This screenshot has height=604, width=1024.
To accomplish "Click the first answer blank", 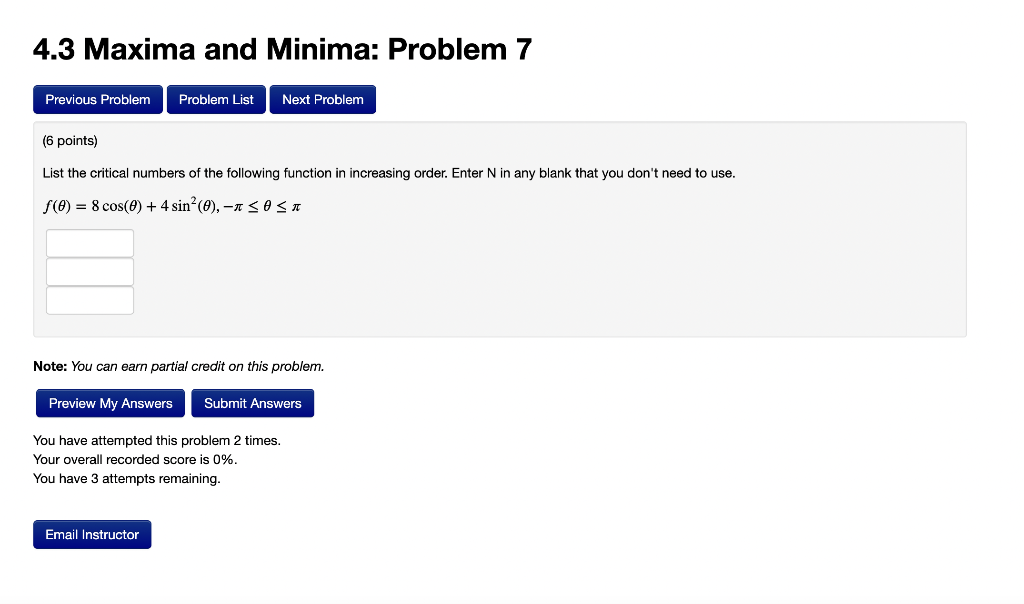I will point(89,242).
